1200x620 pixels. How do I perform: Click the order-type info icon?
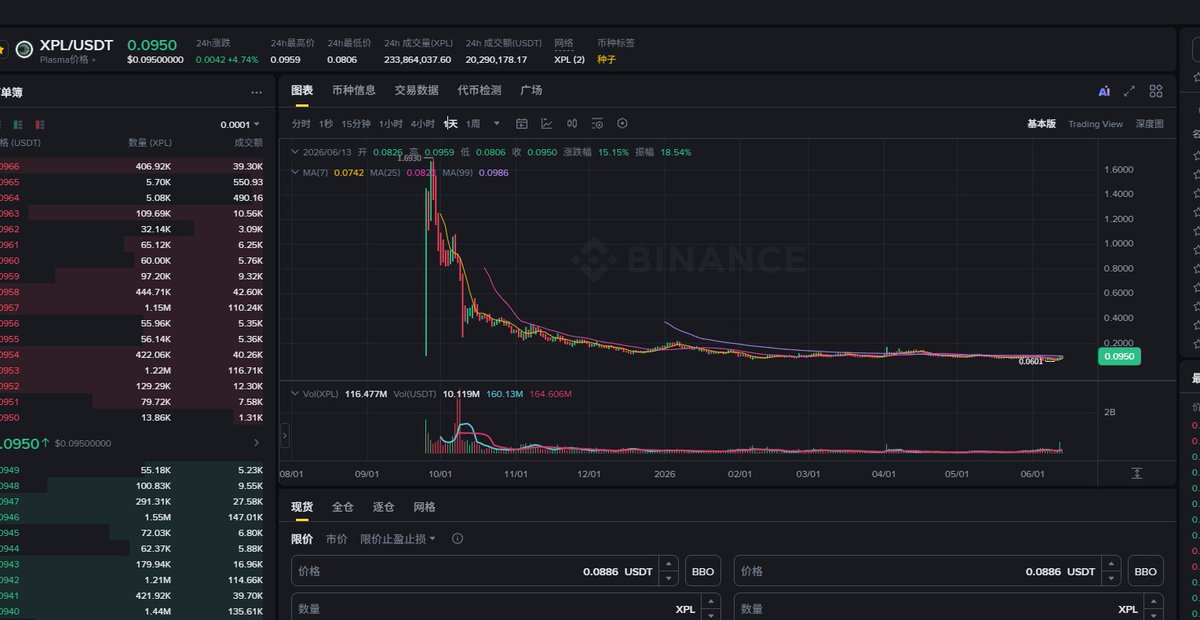(457, 539)
